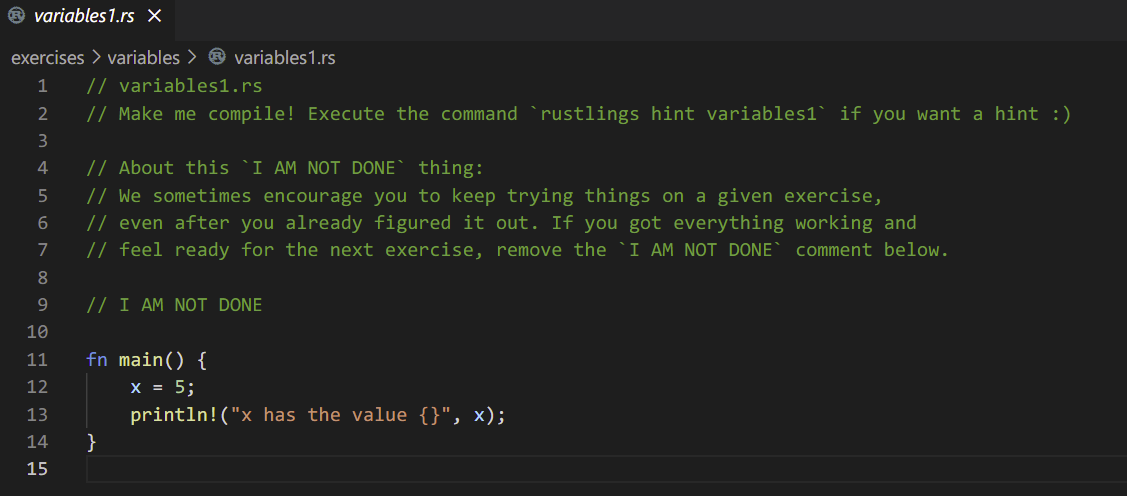The width and height of the screenshot is (1127, 496).
Task: Open the variables breadcrumb folder
Action: (143, 58)
